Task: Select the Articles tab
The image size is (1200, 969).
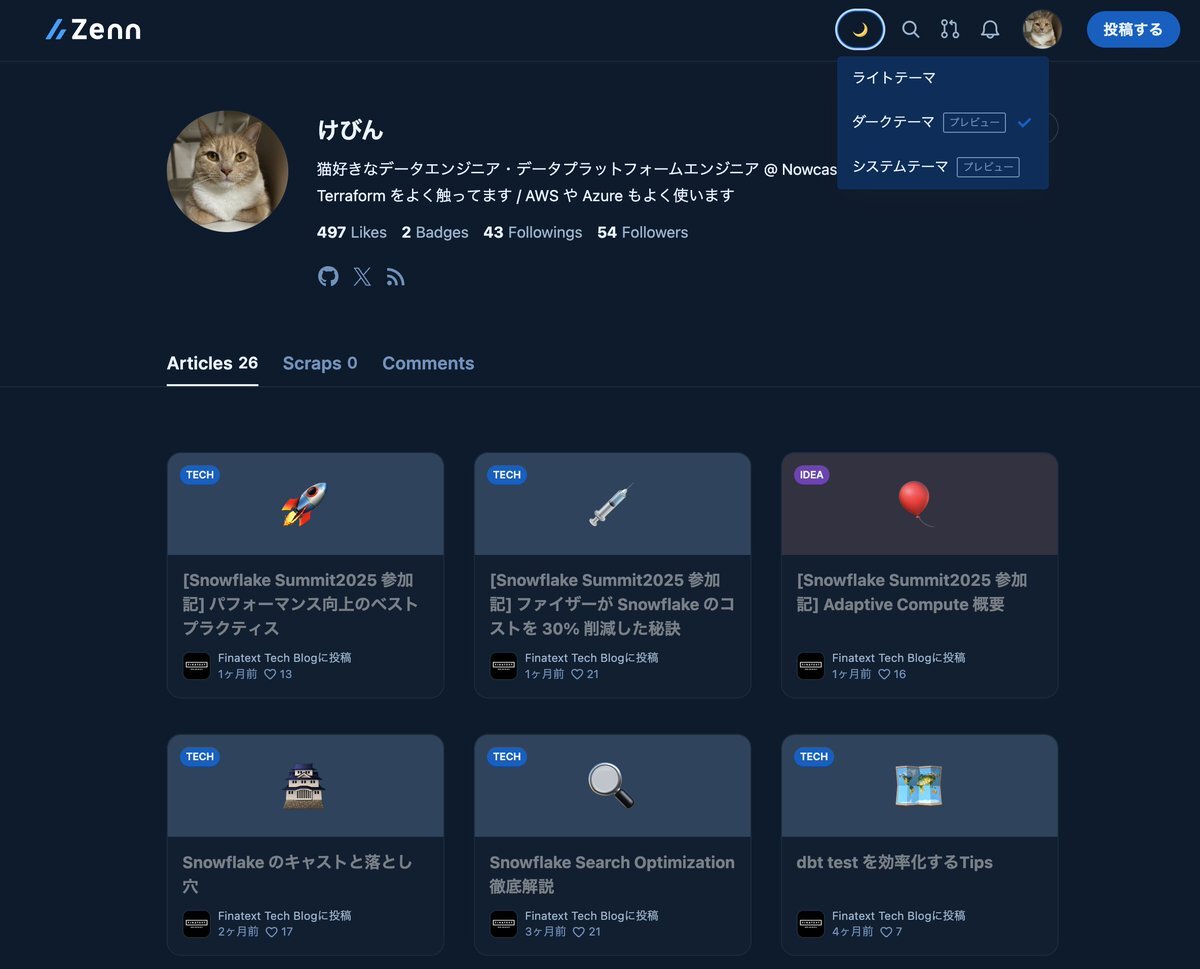Action: point(212,363)
